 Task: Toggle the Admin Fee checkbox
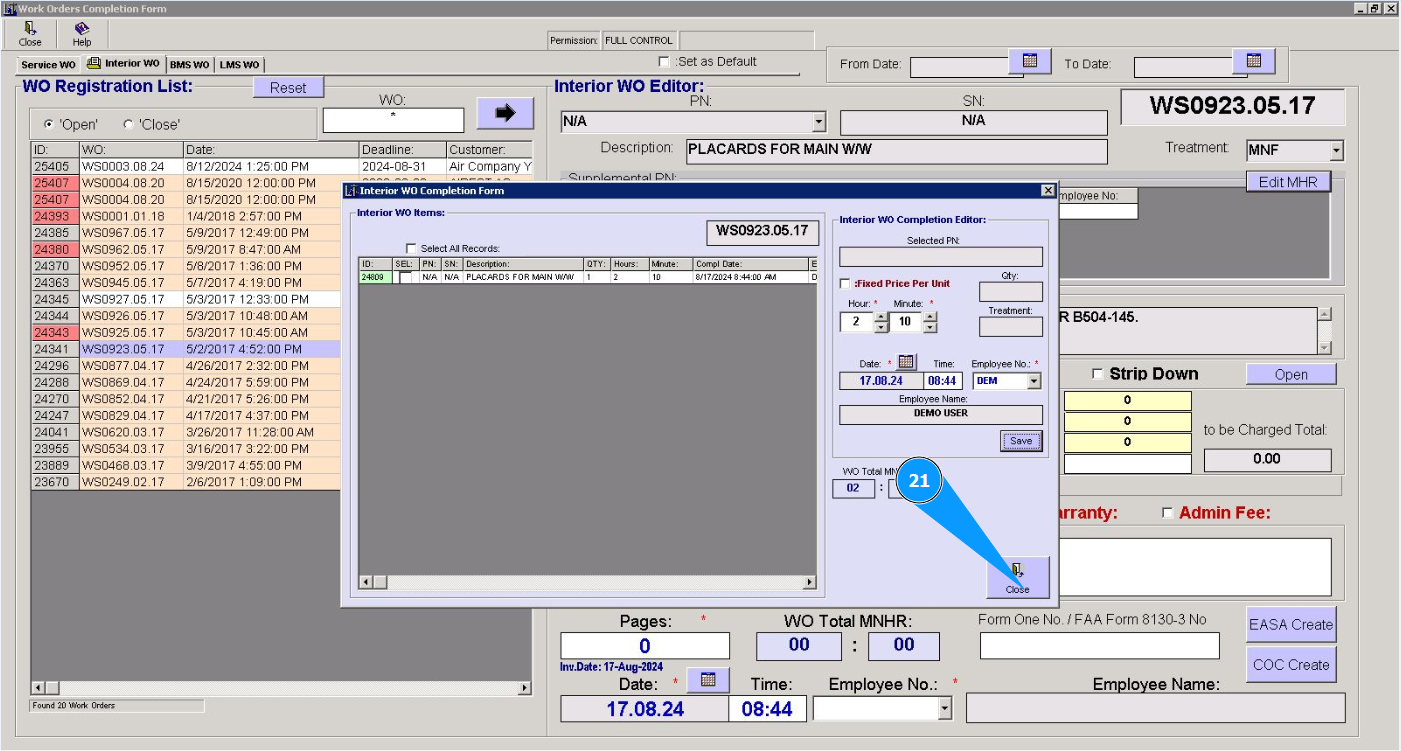click(1167, 513)
